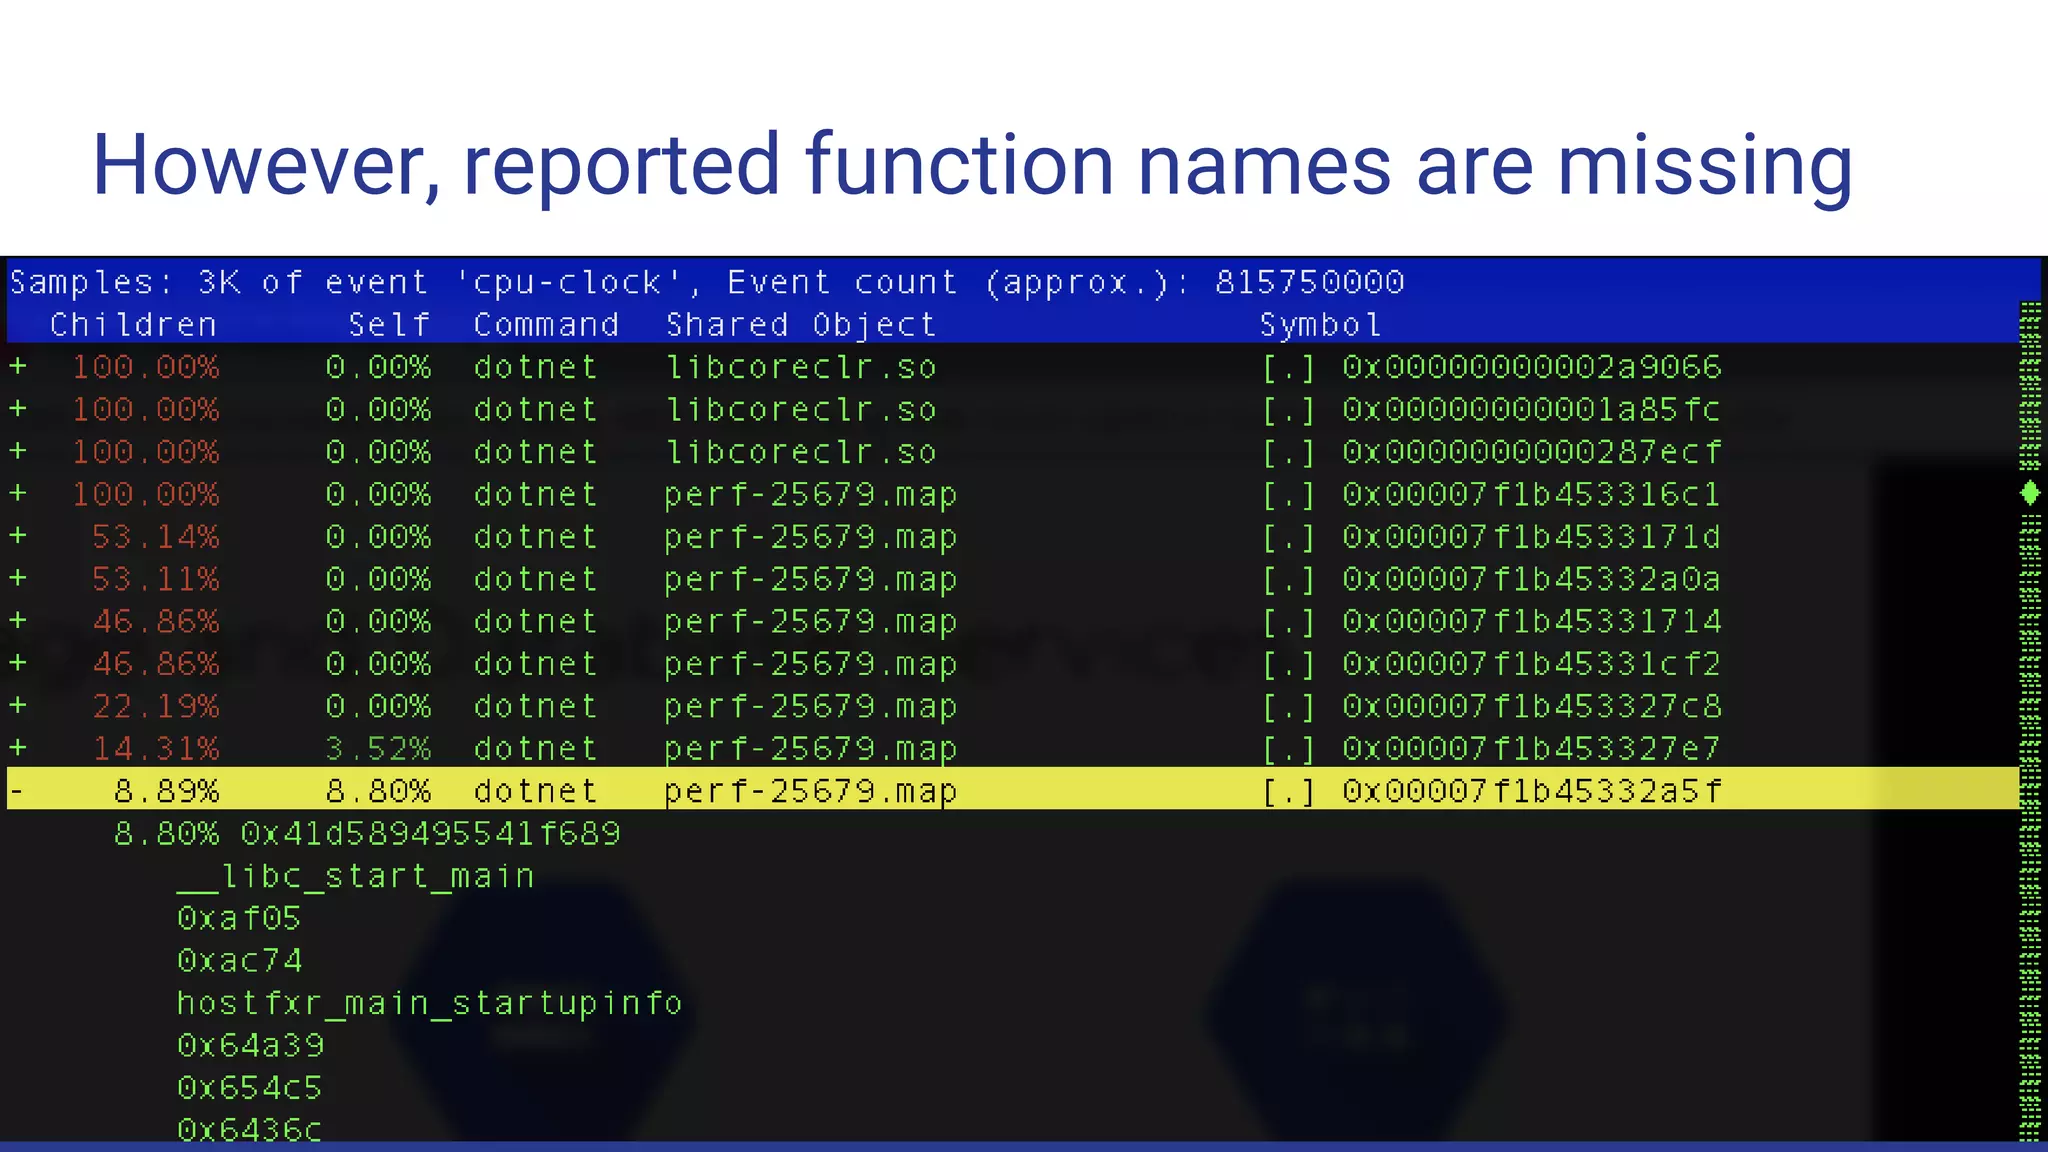Screen dimensions: 2048x1152
Task: Select call chain entry 0xac74
Action: point(240,960)
